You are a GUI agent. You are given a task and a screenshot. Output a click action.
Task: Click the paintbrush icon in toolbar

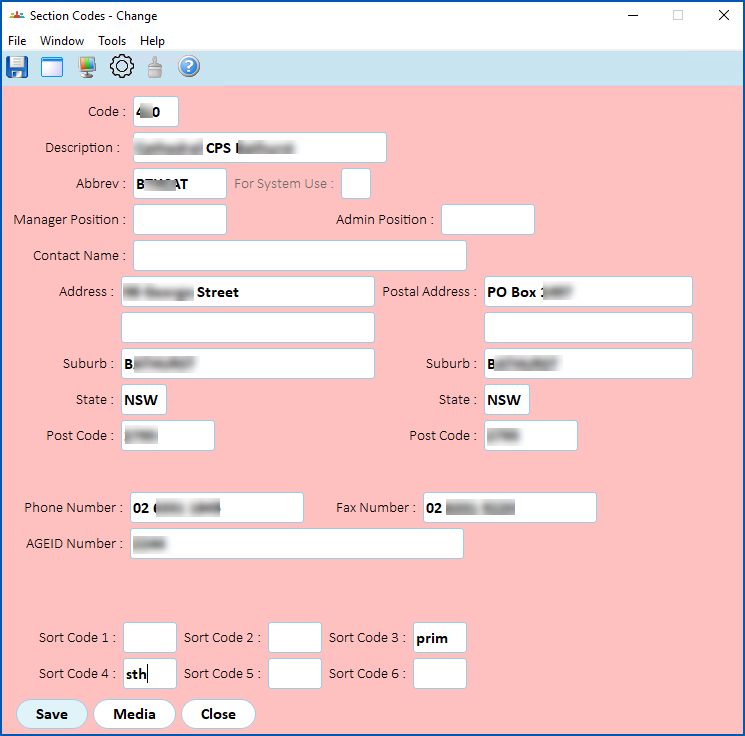click(x=155, y=67)
